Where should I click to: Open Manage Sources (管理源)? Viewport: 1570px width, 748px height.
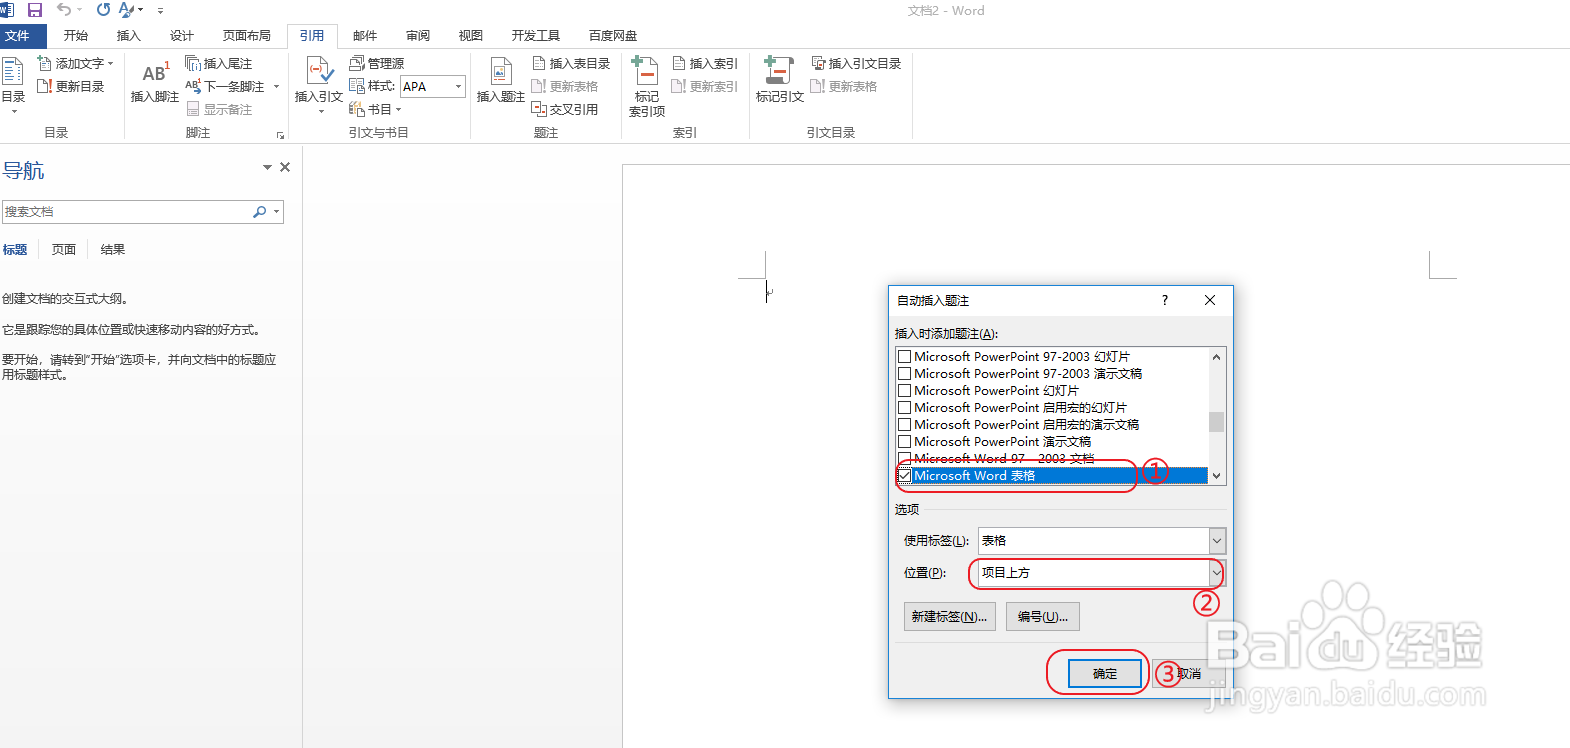pyautogui.click(x=377, y=63)
